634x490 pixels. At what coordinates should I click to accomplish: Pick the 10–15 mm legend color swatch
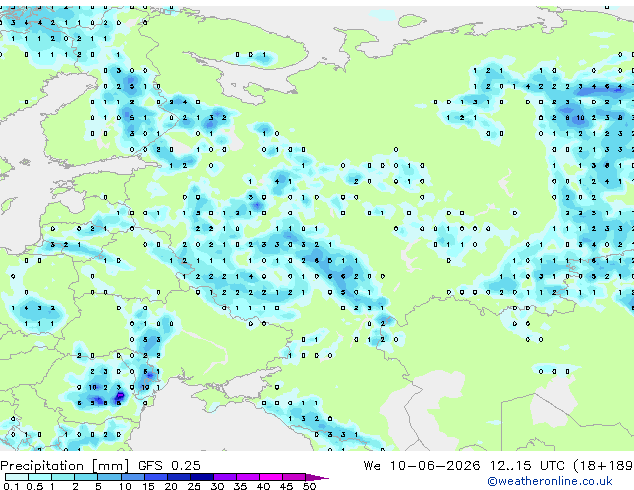(x=133, y=477)
